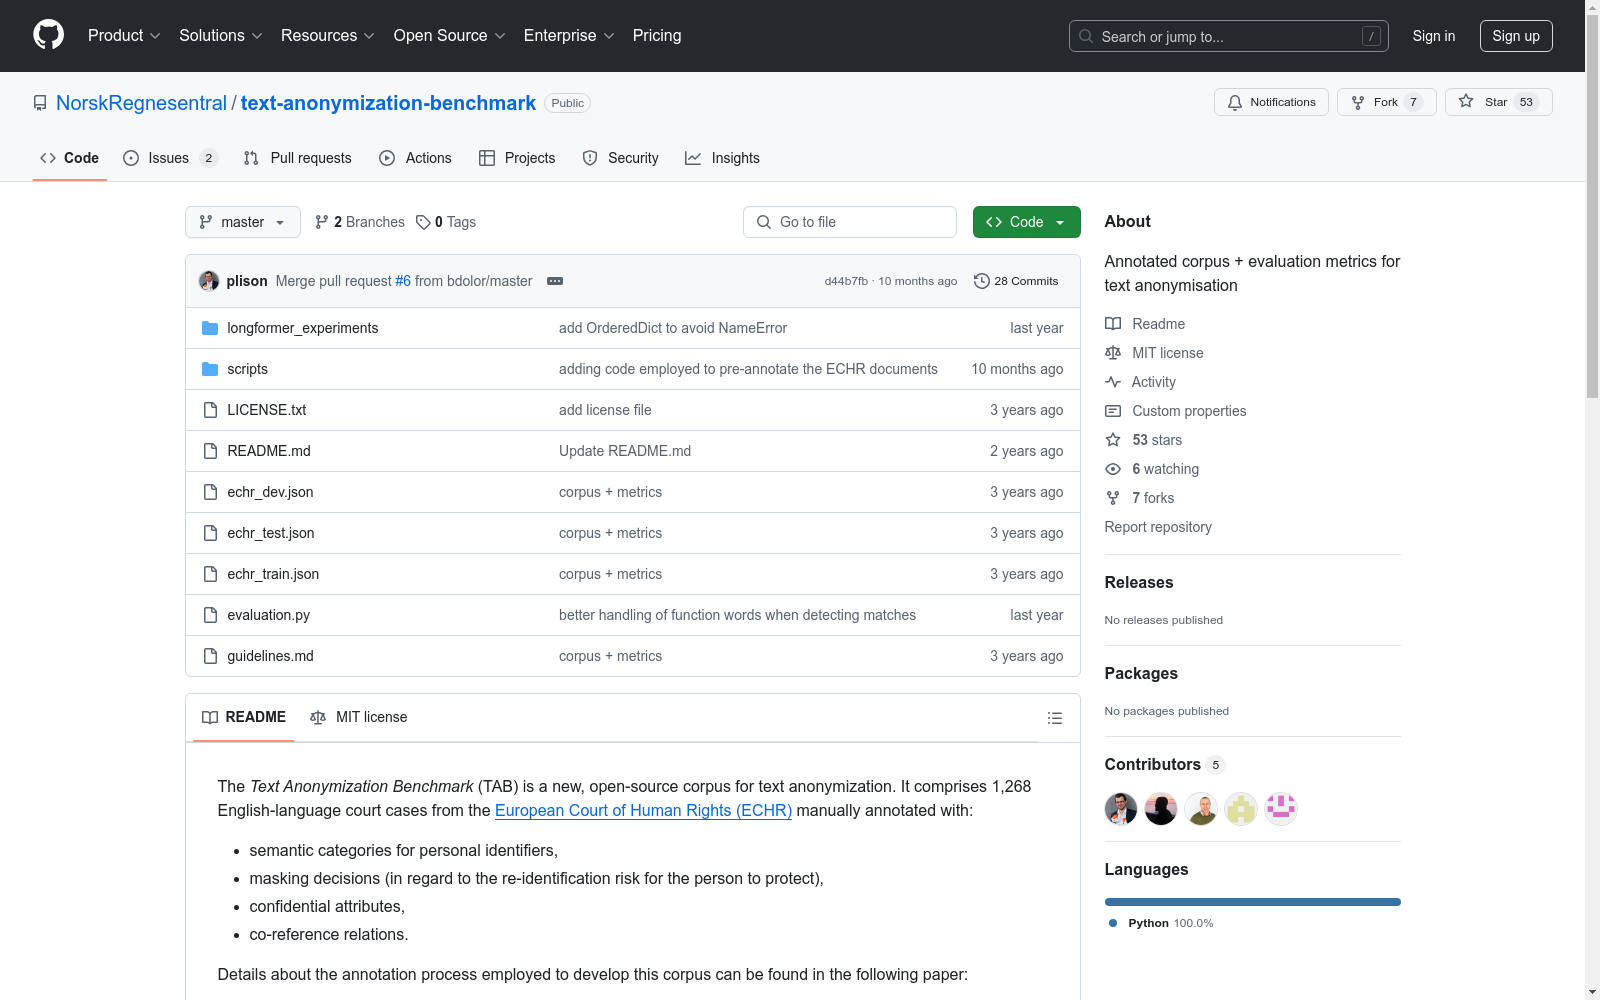Screen dimensions: 1600x1000
Task: View the 0 Tags page
Action: (446, 222)
